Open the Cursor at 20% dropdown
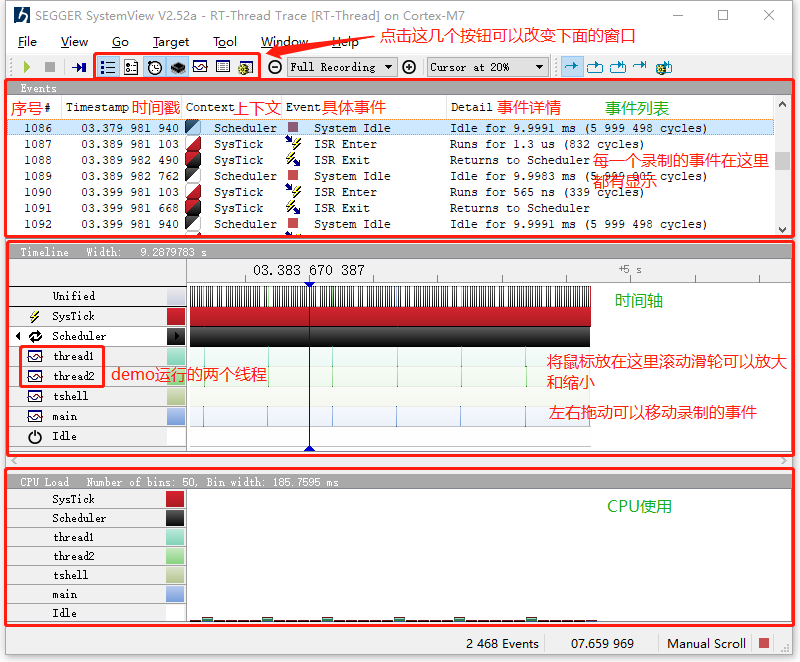This screenshot has width=800, height=662. tap(487, 67)
